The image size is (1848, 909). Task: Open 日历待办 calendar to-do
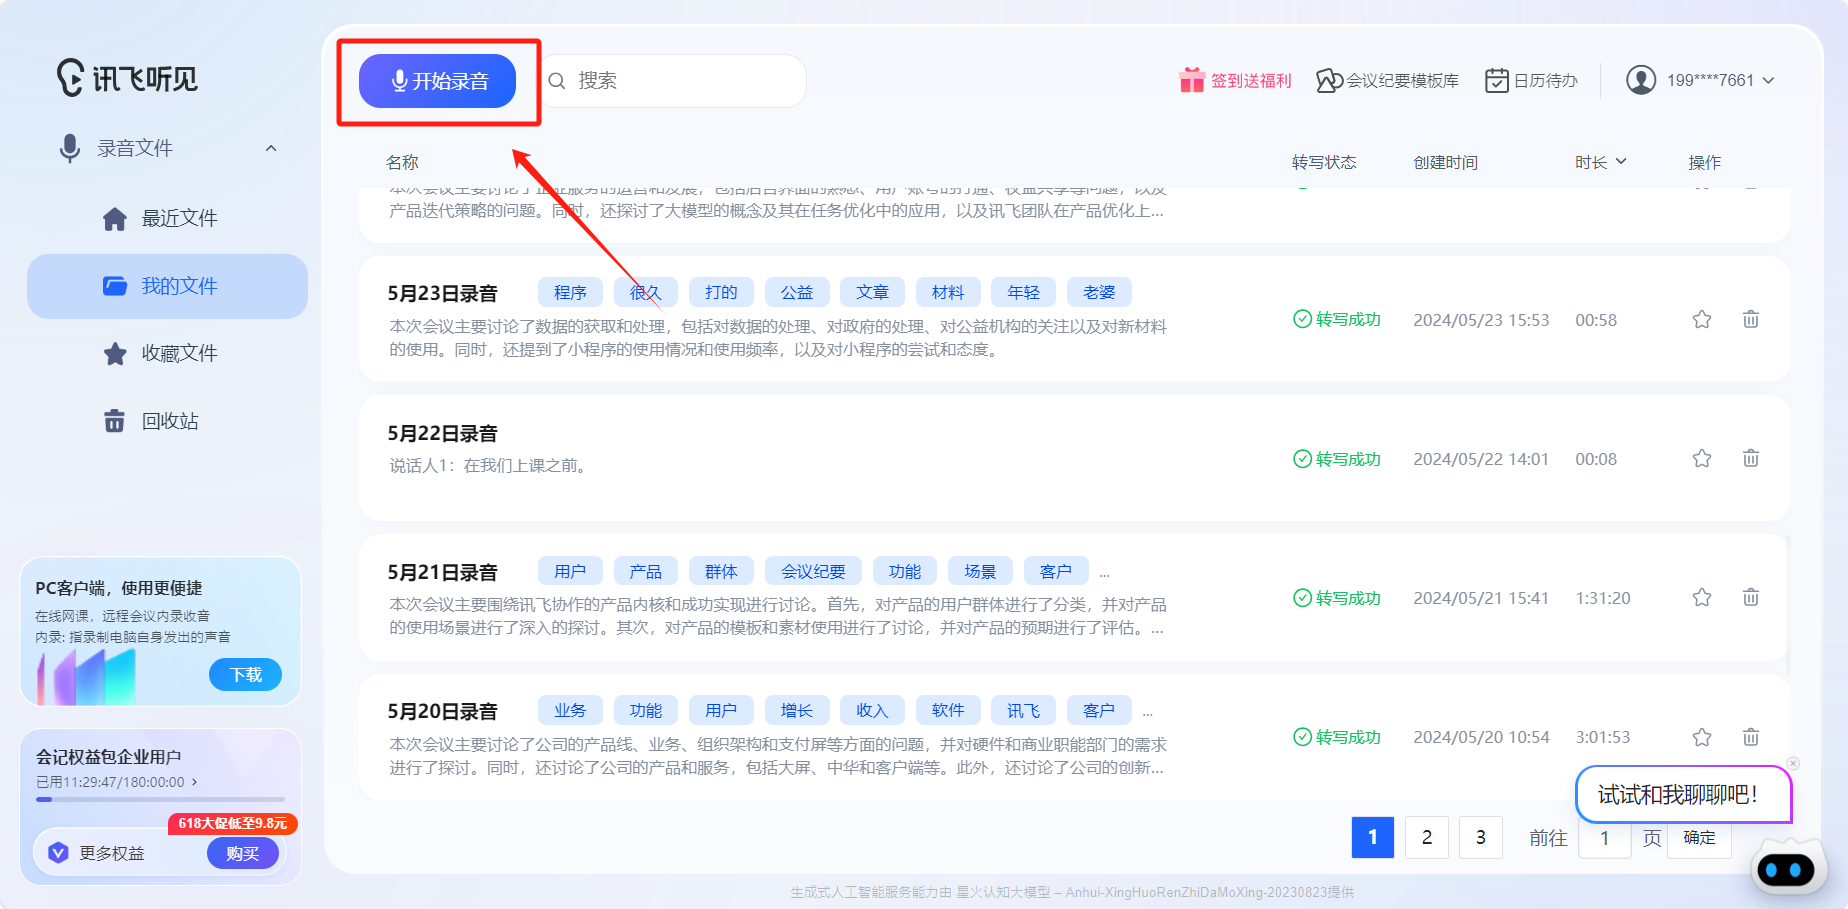click(1531, 80)
